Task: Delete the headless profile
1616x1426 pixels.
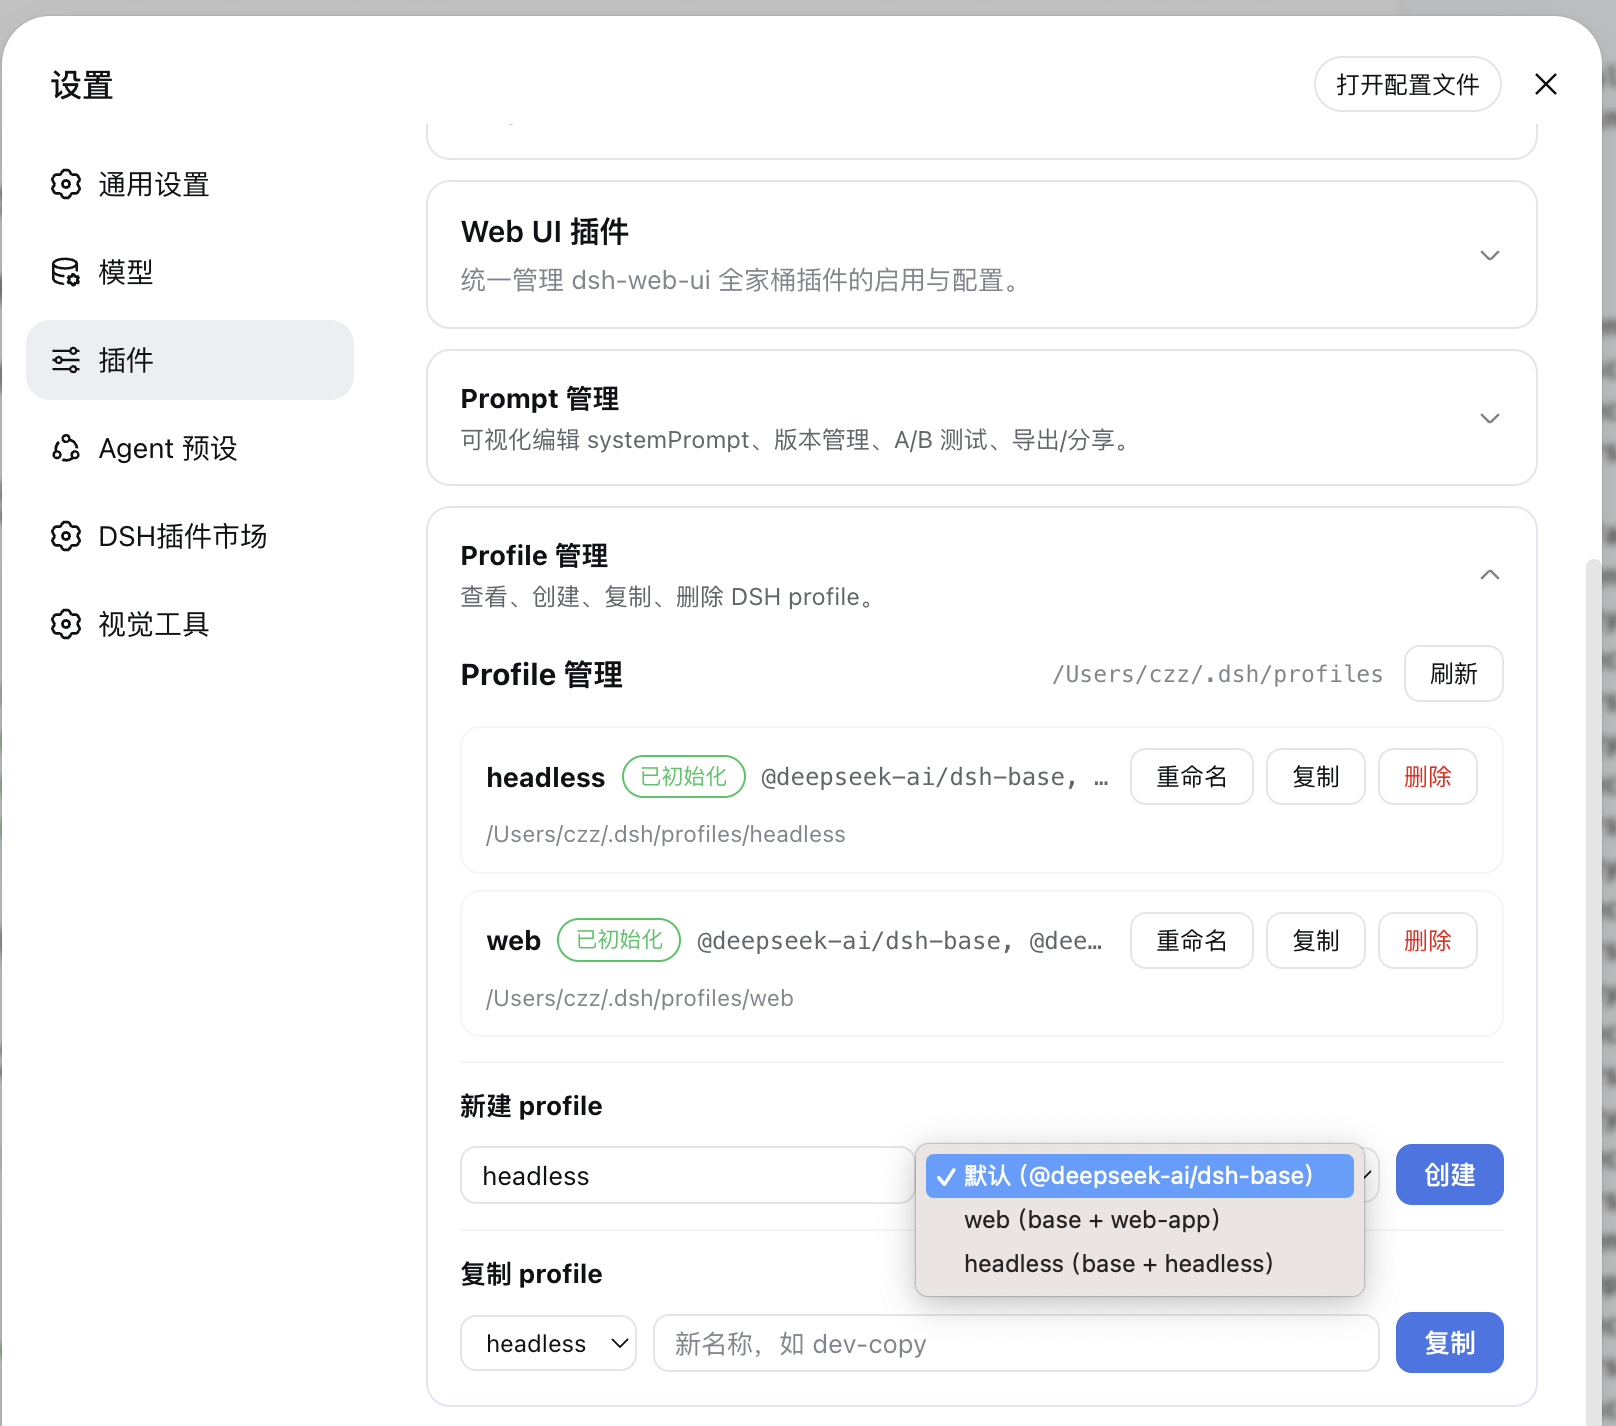Action: tap(1427, 776)
